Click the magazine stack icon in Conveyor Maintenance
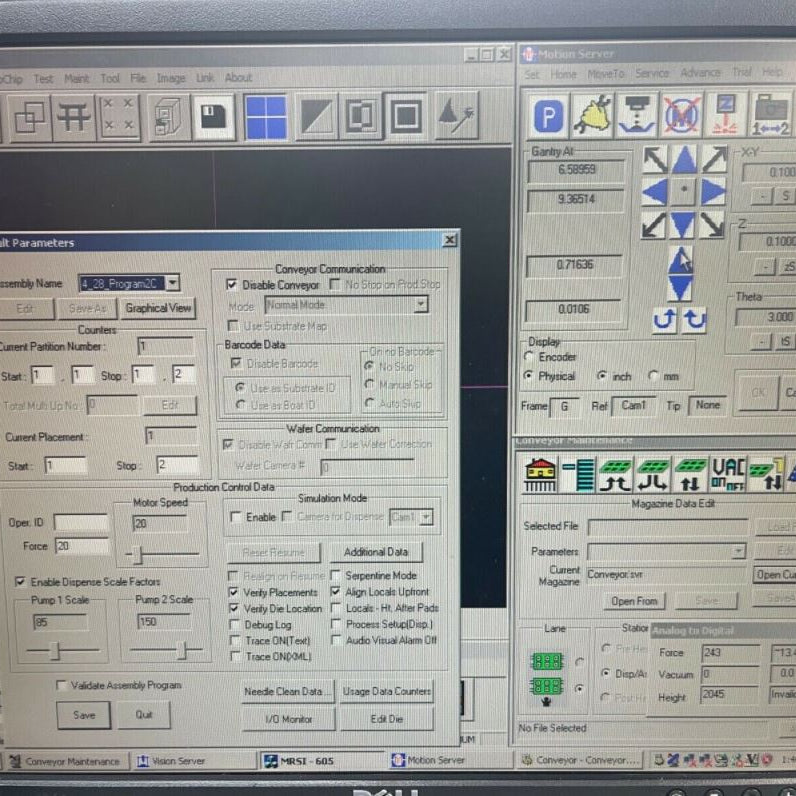796x796 pixels. point(578,475)
